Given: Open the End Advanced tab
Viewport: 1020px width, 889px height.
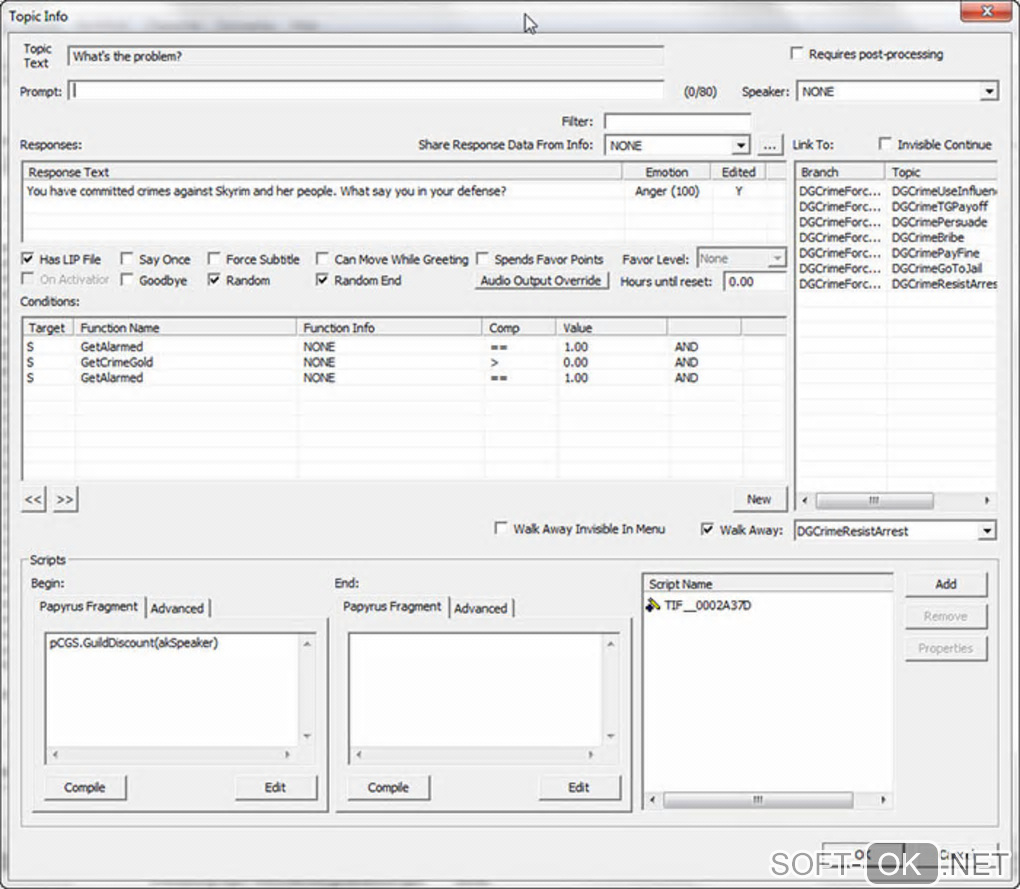Looking at the screenshot, I should [481, 608].
